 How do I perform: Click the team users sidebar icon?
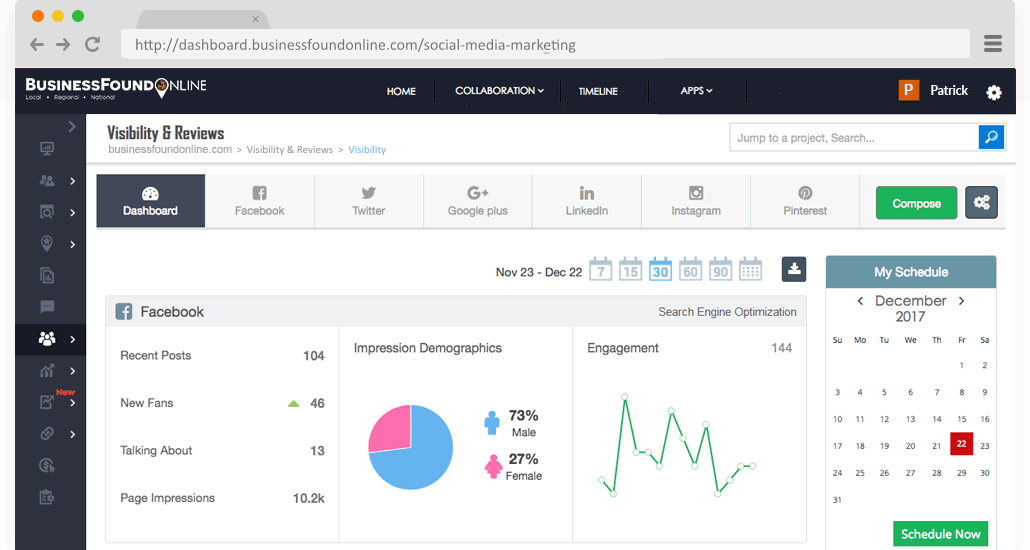point(47,181)
